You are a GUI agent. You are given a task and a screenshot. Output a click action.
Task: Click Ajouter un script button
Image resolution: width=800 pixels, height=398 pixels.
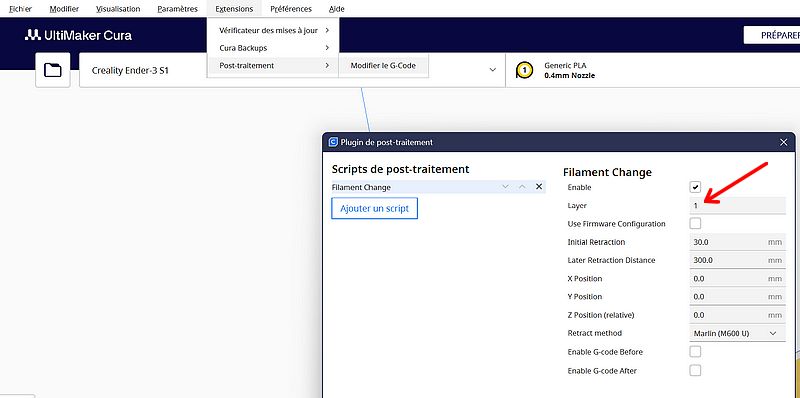374,208
